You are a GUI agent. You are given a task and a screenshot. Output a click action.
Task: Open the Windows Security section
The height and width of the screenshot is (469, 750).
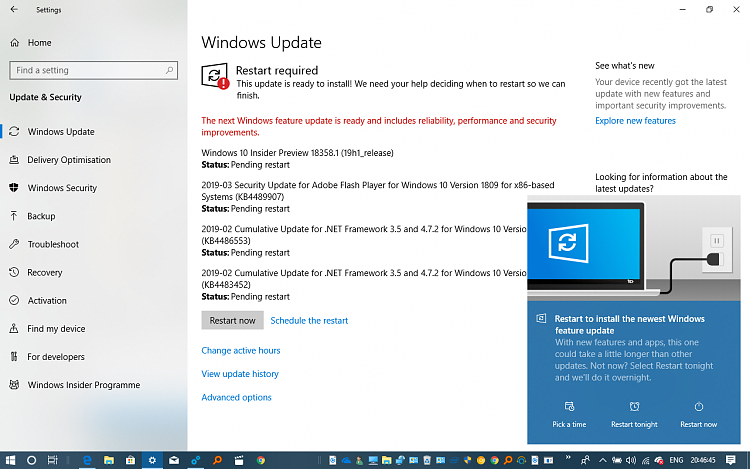click(x=62, y=188)
